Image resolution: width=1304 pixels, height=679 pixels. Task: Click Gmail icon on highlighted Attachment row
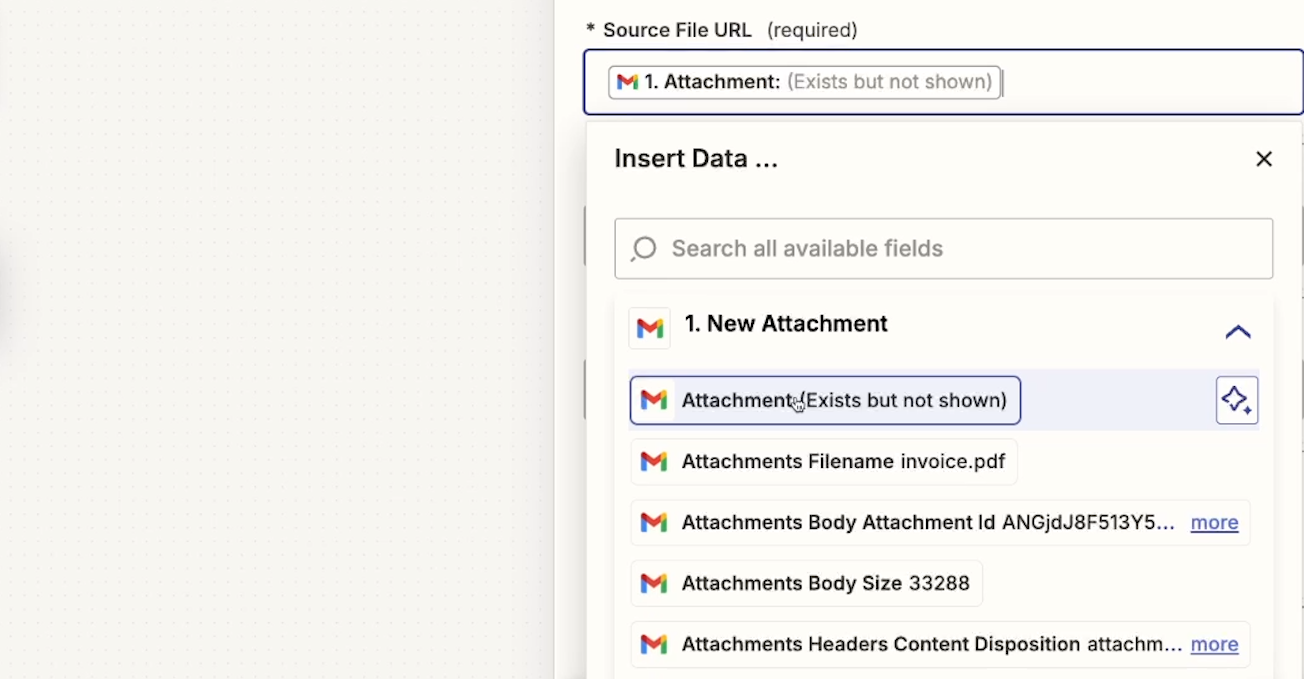(x=654, y=400)
